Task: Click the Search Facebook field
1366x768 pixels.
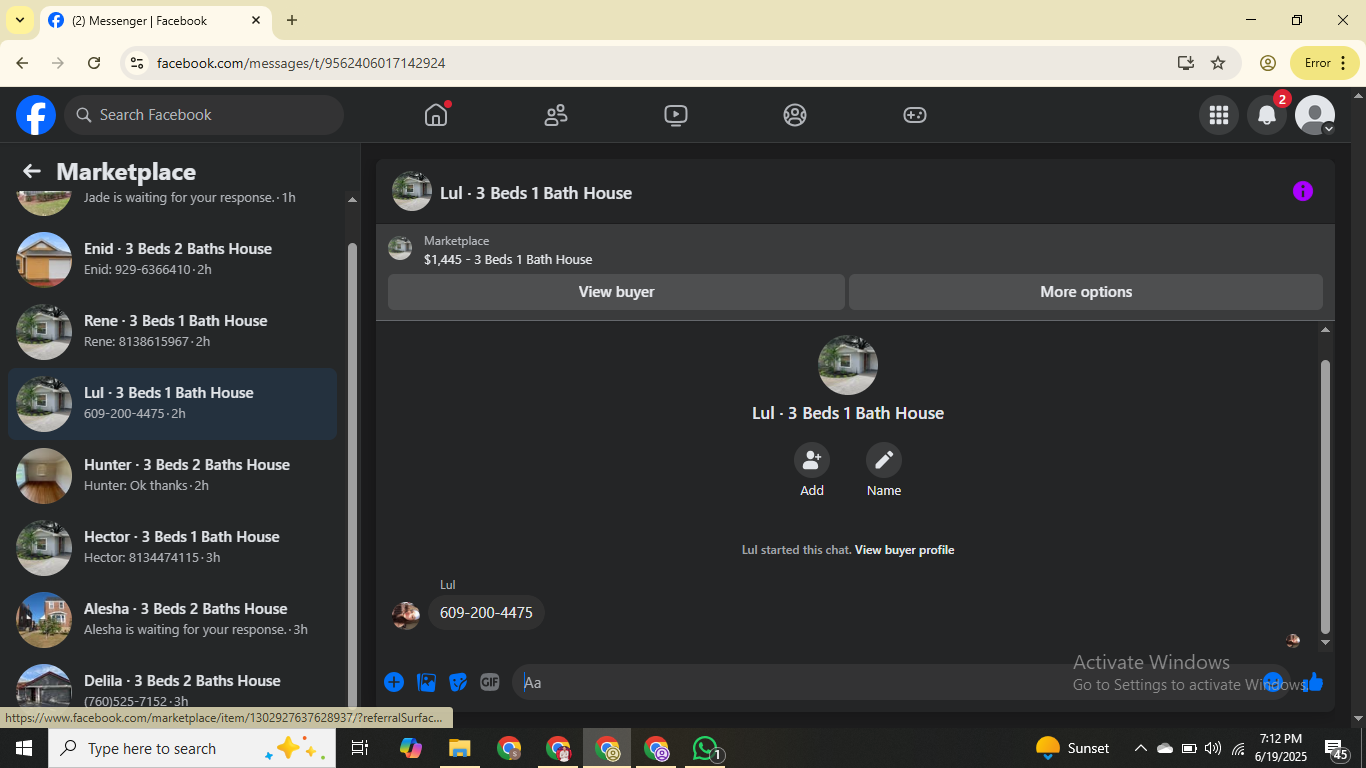Action: click(x=204, y=115)
